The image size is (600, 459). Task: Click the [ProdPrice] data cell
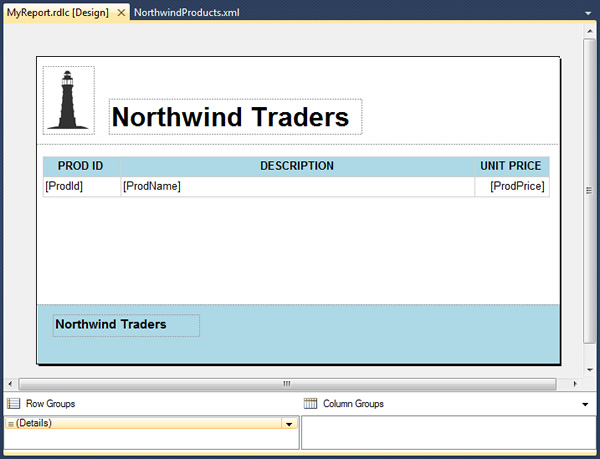coord(512,187)
